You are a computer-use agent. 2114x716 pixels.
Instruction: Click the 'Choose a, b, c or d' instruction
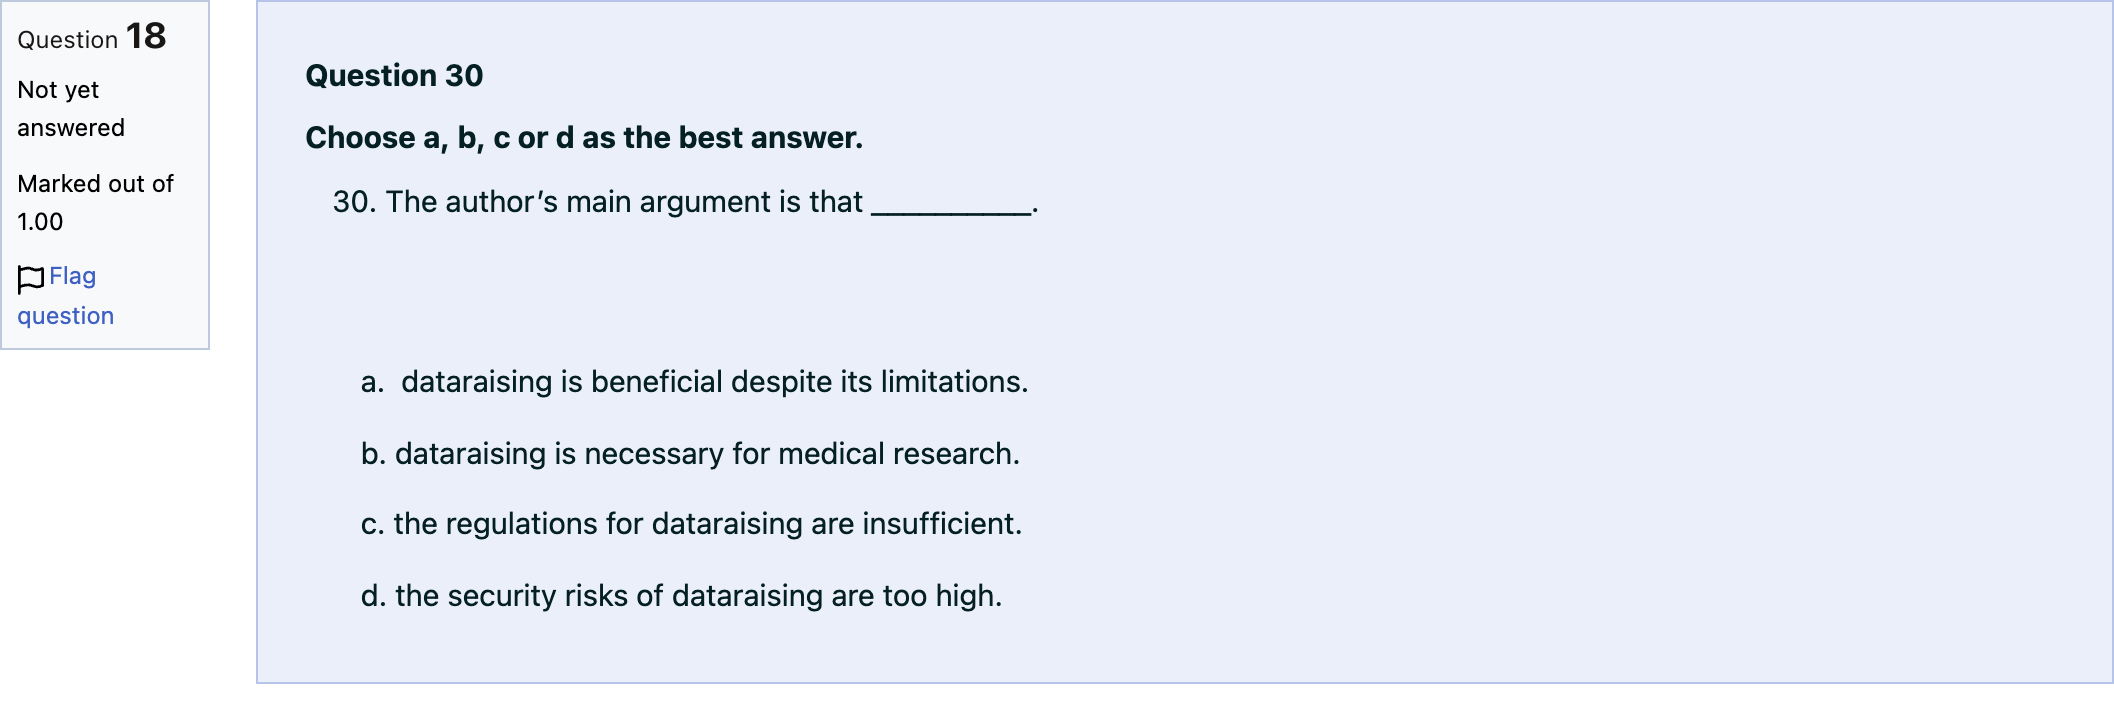point(584,138)
